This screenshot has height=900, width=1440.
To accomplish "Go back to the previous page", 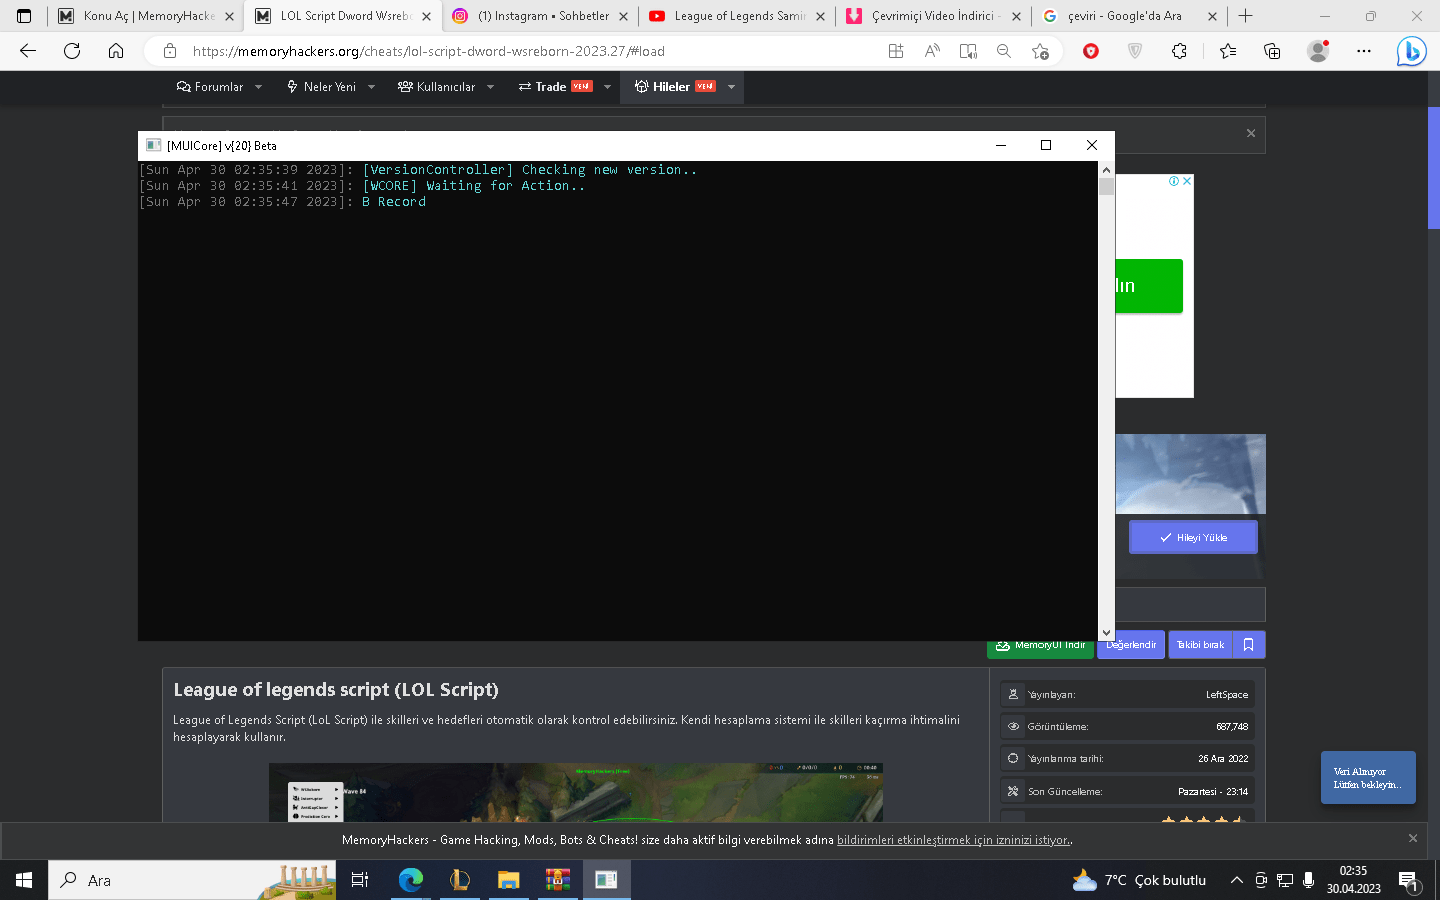I will click(x=28, y=51).
